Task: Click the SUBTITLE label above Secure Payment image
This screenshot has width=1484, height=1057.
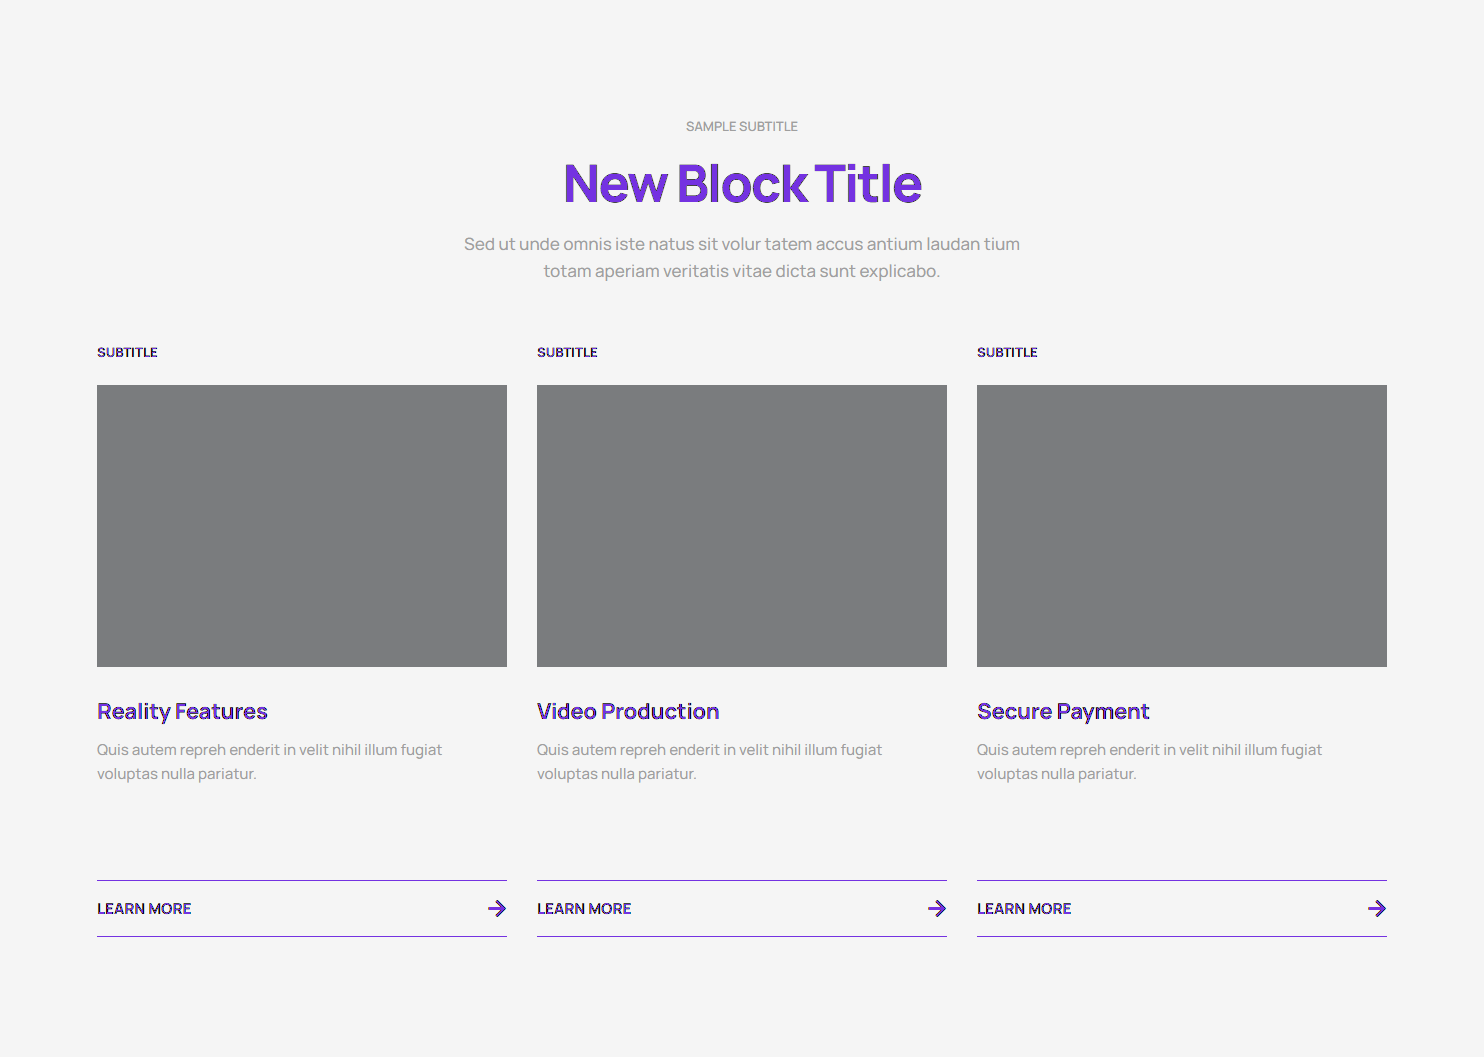Action: coord(1007,352)
